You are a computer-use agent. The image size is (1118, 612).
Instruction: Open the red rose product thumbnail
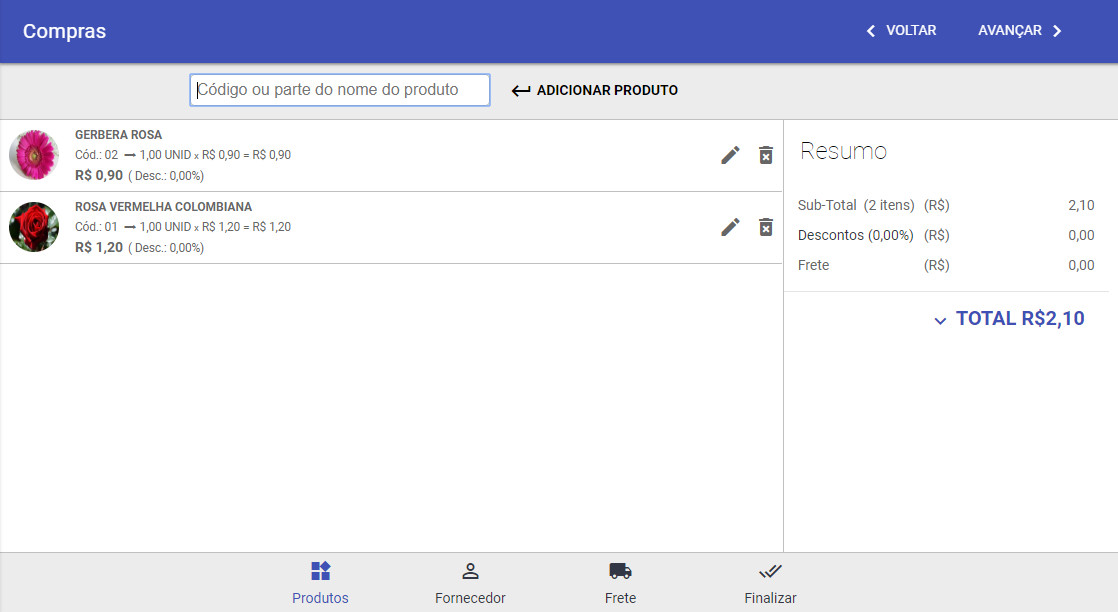(34, 227)
